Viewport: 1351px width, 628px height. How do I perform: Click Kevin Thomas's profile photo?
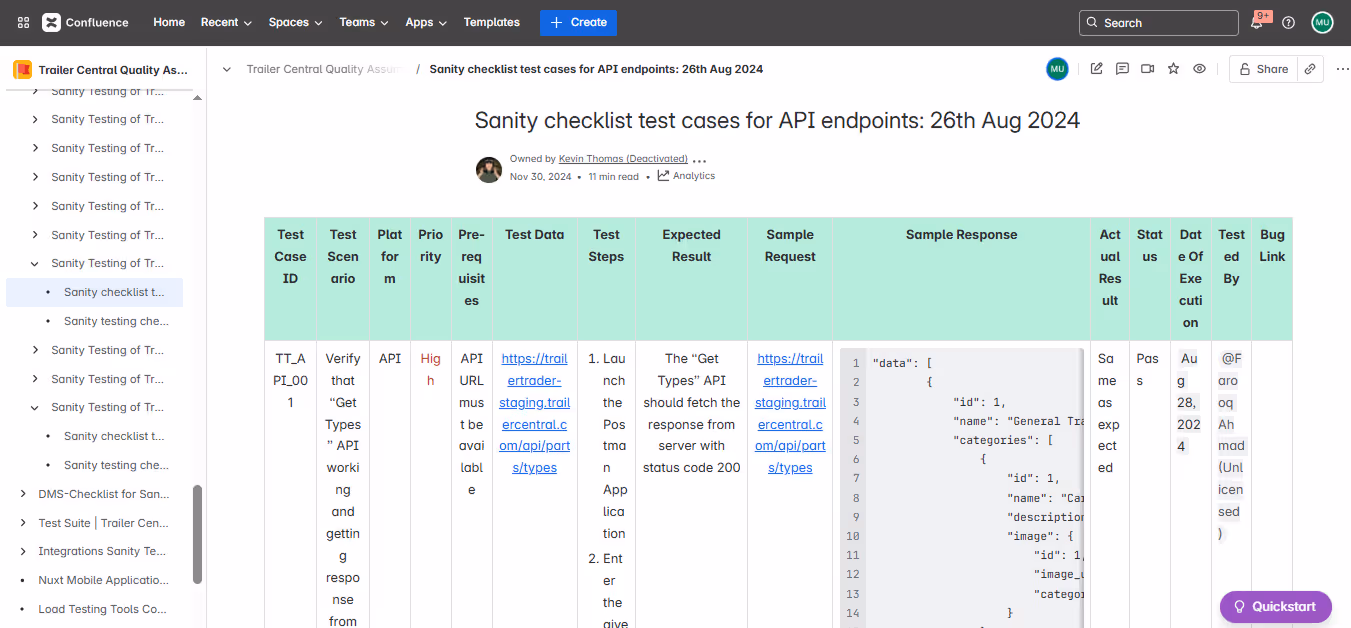[489, 169]
